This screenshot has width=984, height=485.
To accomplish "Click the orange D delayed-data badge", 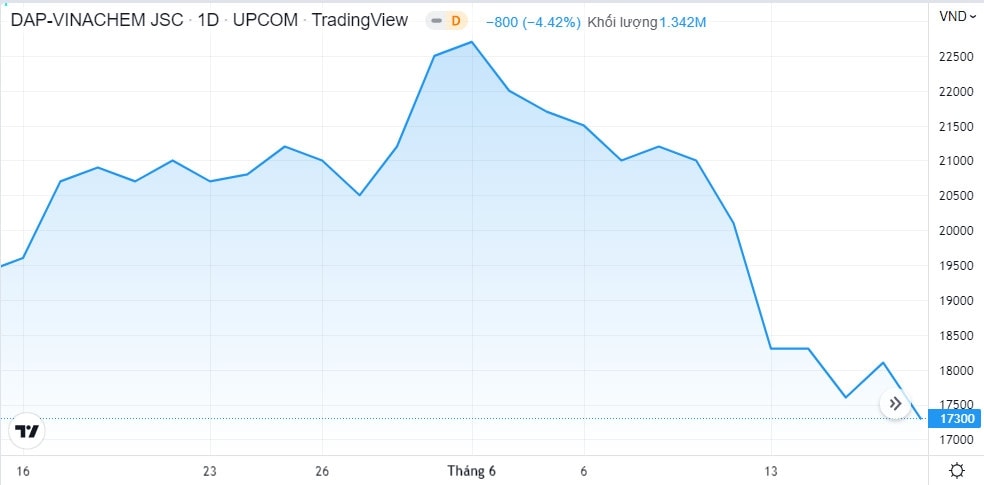I will coord(456,20).
